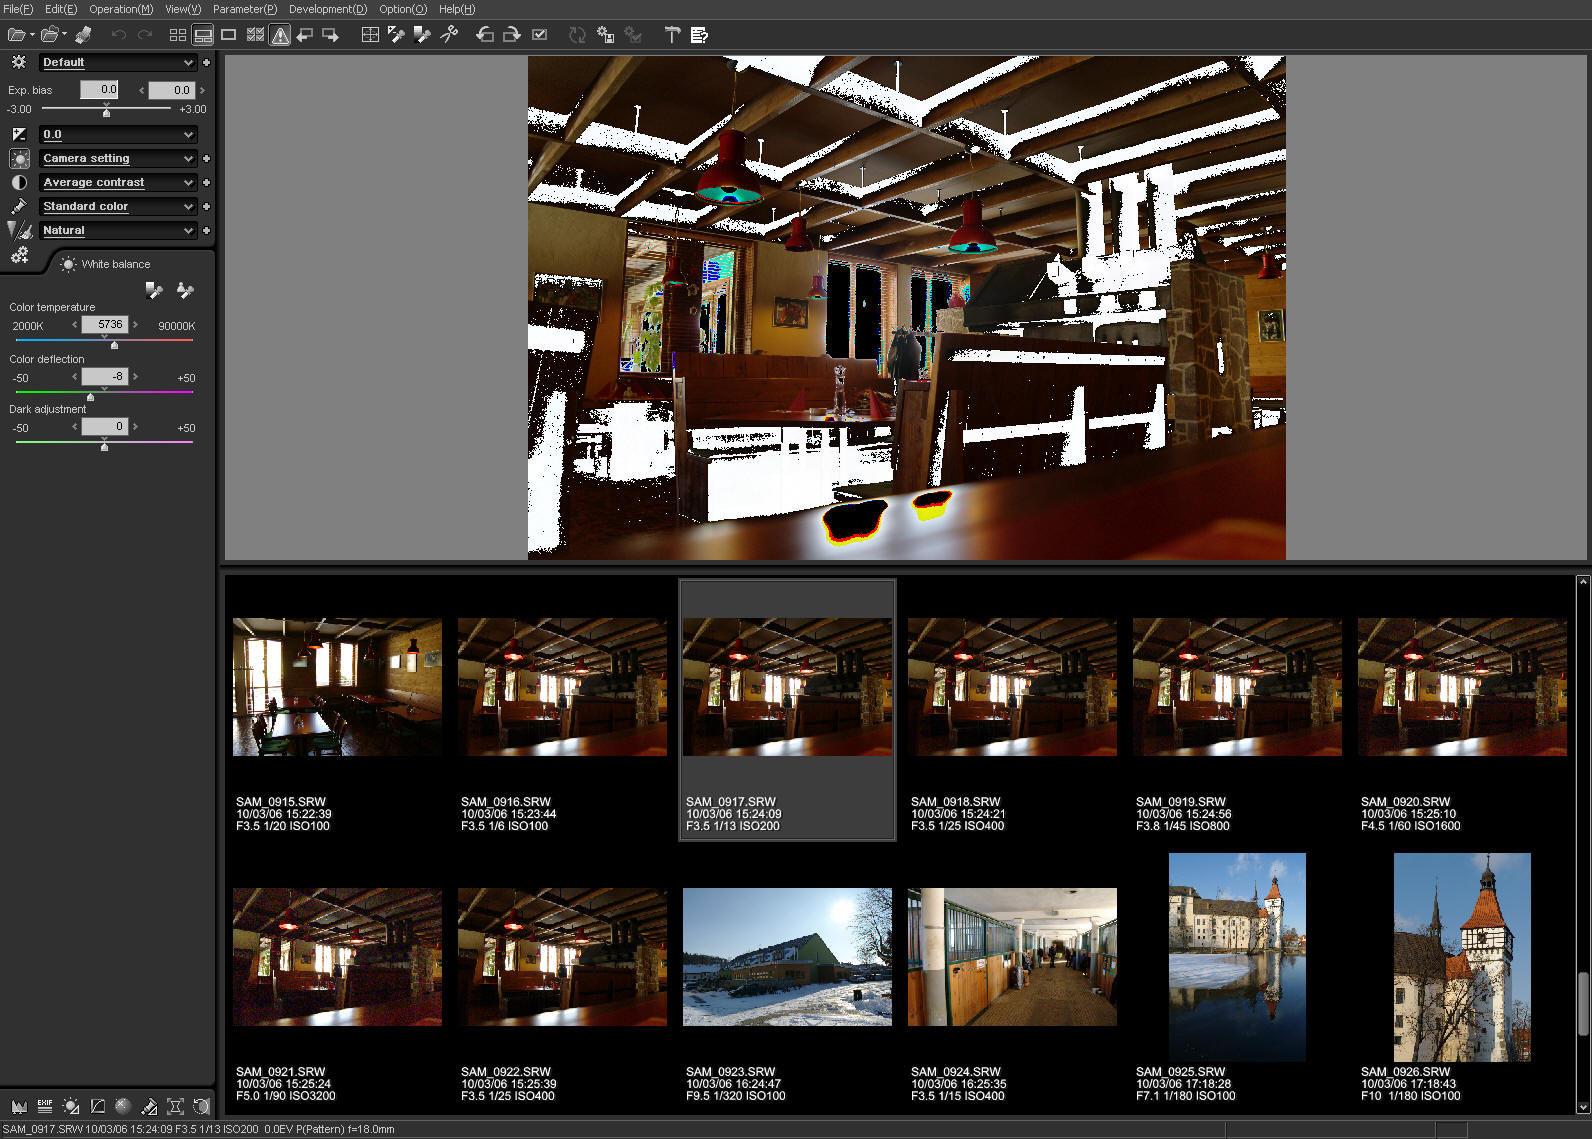Expand the Standard color dropdown
The image size is (1592, 1139).
(x=188, y=207)
